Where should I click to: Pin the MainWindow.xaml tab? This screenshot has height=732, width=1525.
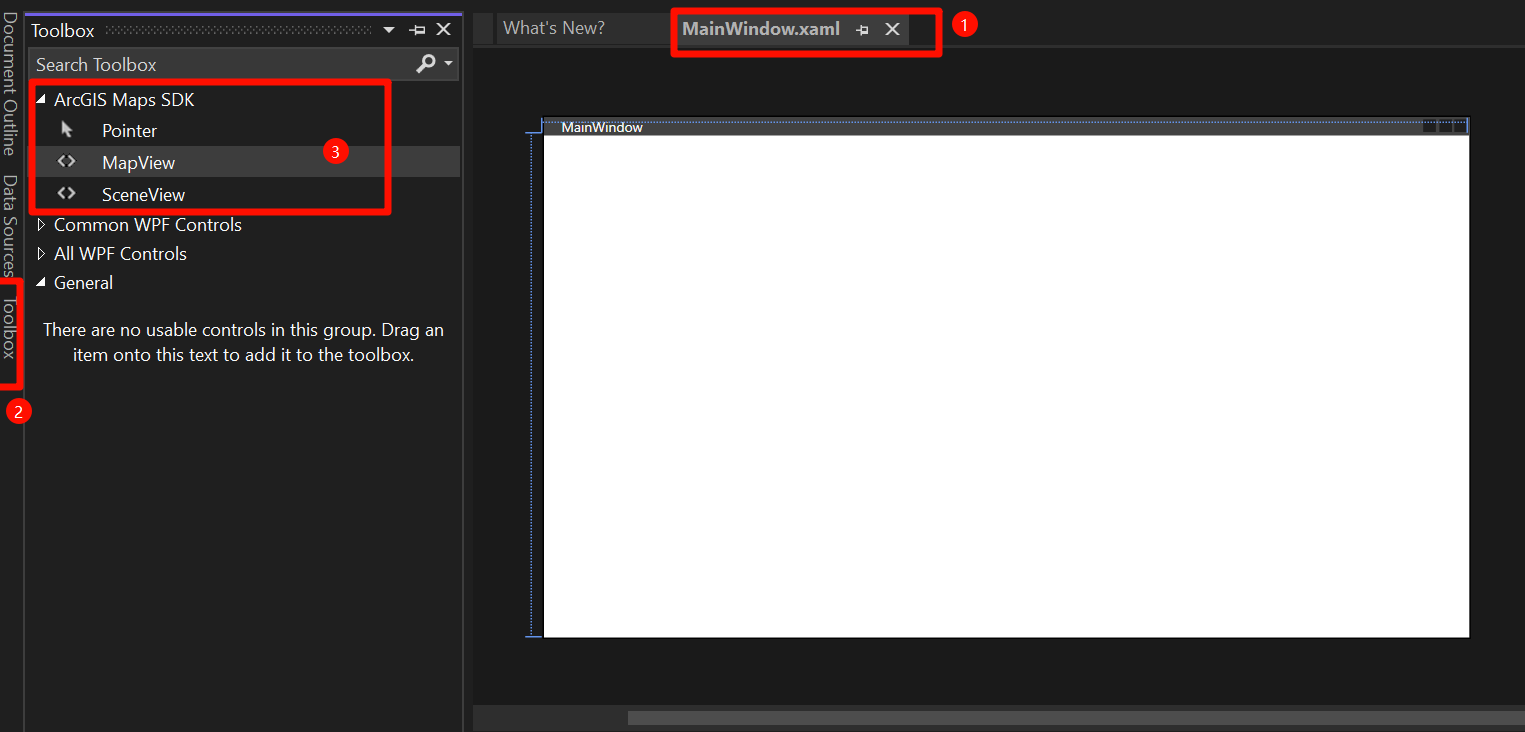click(862, 30)
